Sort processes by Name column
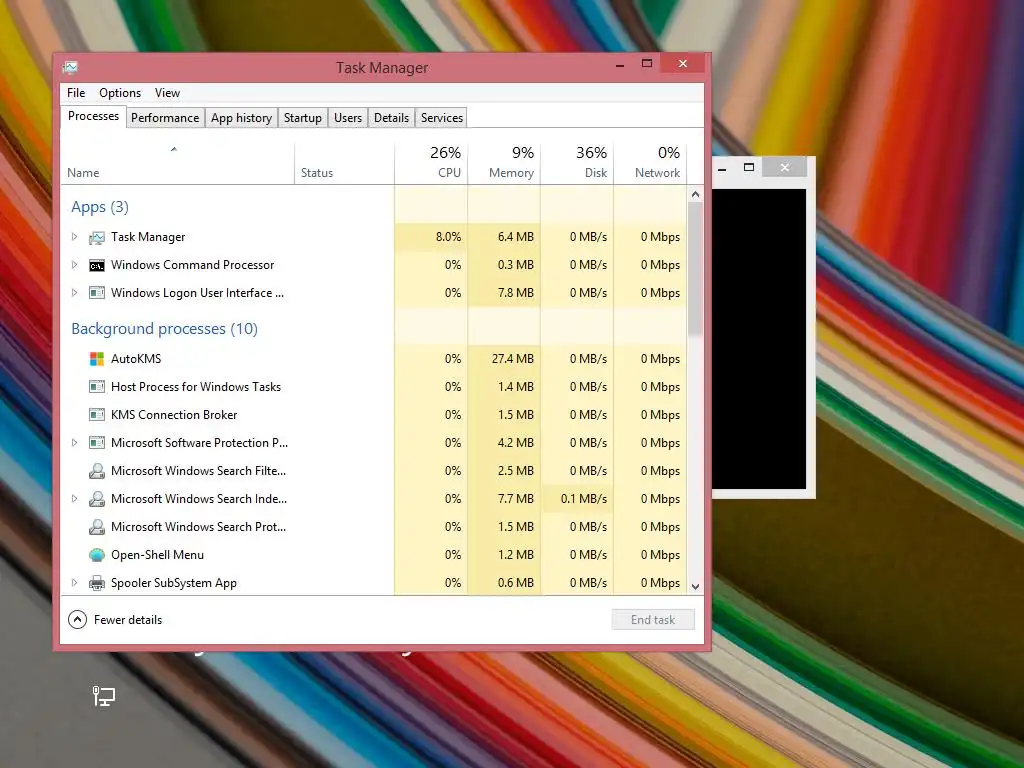Screen dimensions: 1024x768 [x=178, y=162]
